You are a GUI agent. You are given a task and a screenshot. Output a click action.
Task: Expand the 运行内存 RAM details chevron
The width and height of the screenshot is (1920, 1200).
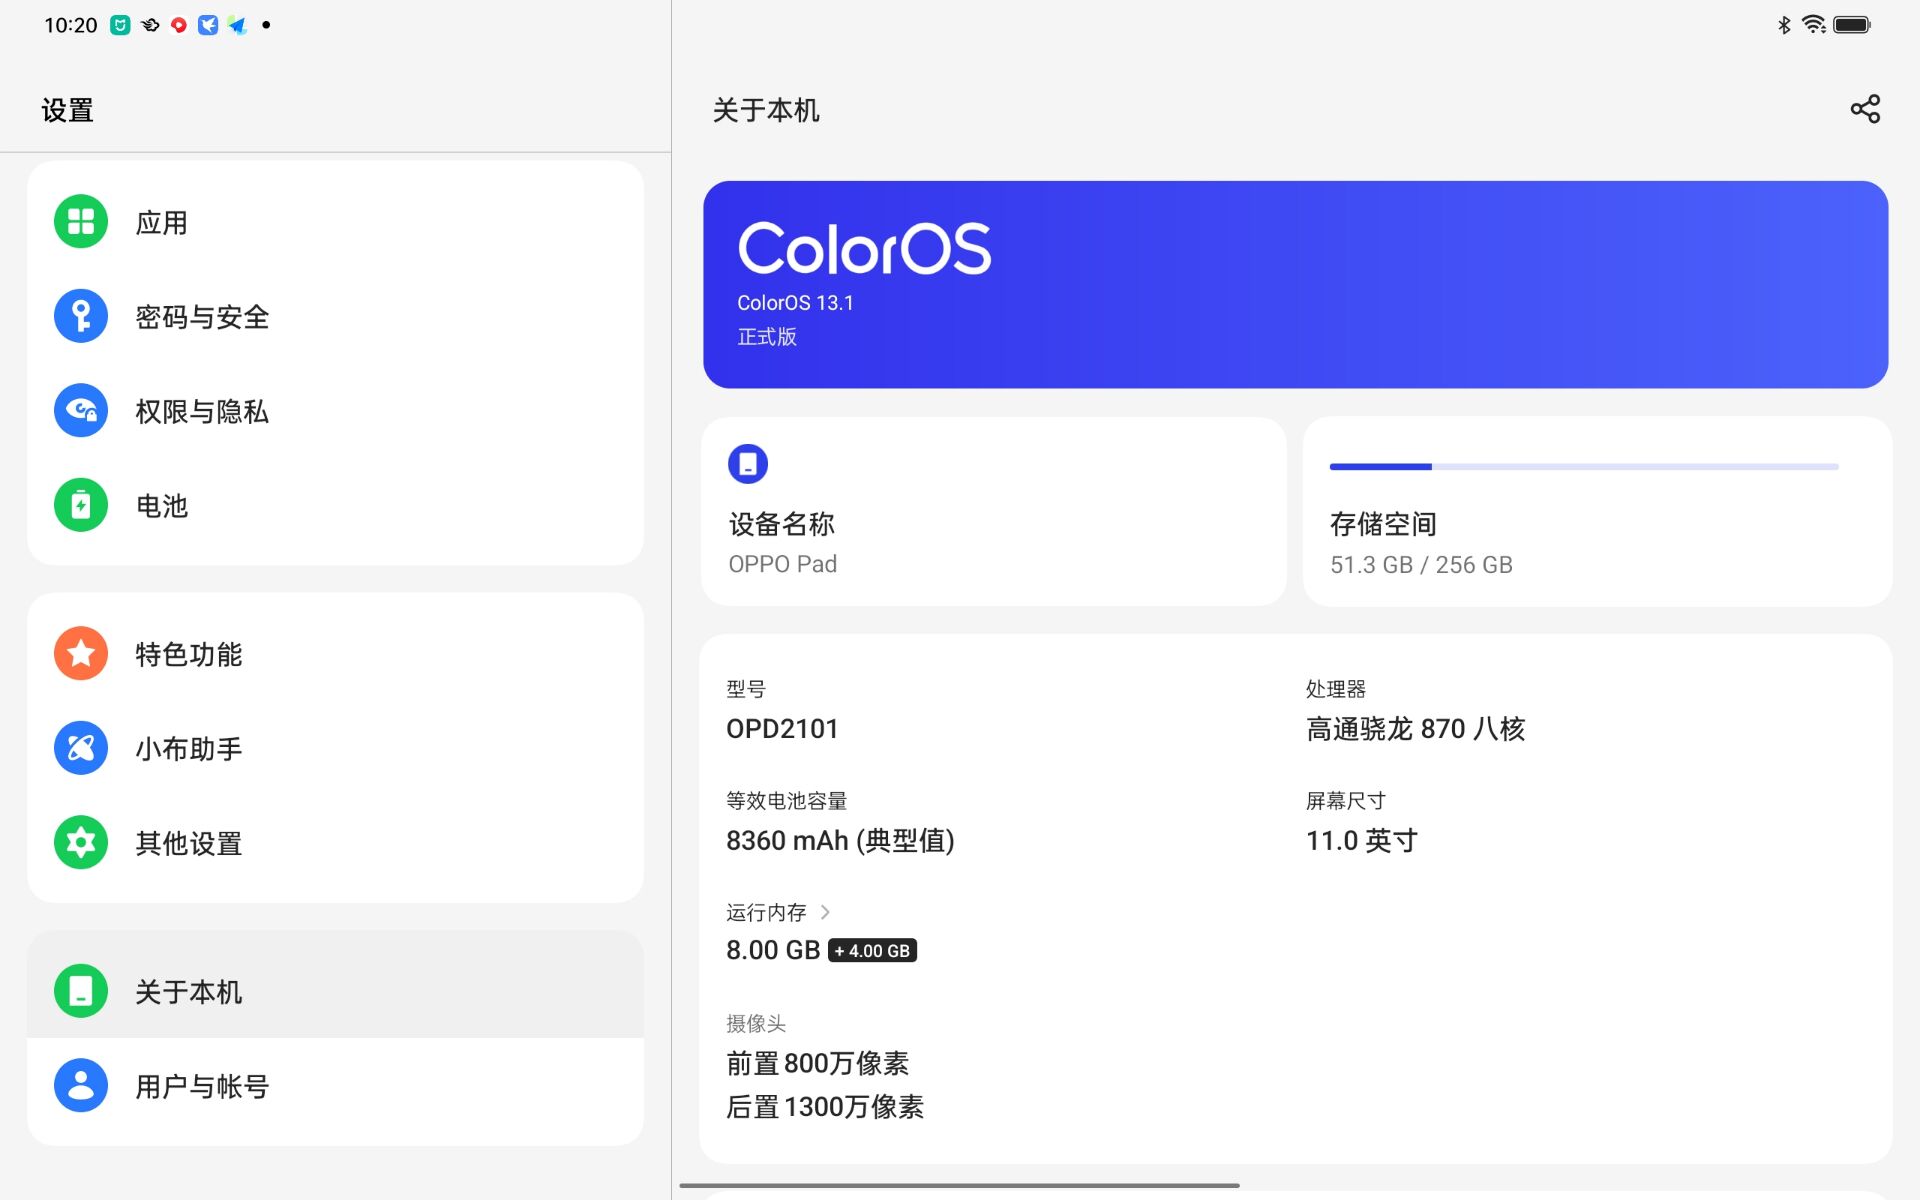pyautogui.click(x=826, y=911)
